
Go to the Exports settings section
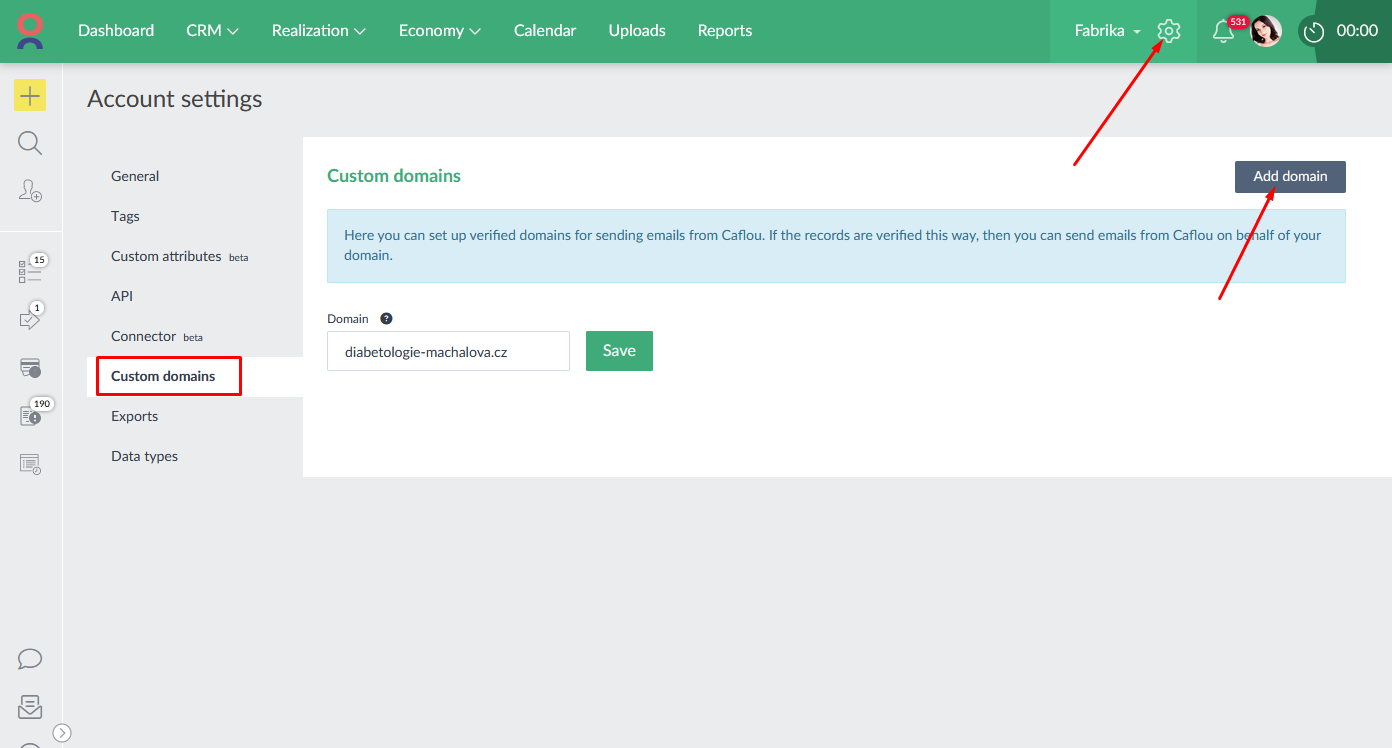point(135,417)
